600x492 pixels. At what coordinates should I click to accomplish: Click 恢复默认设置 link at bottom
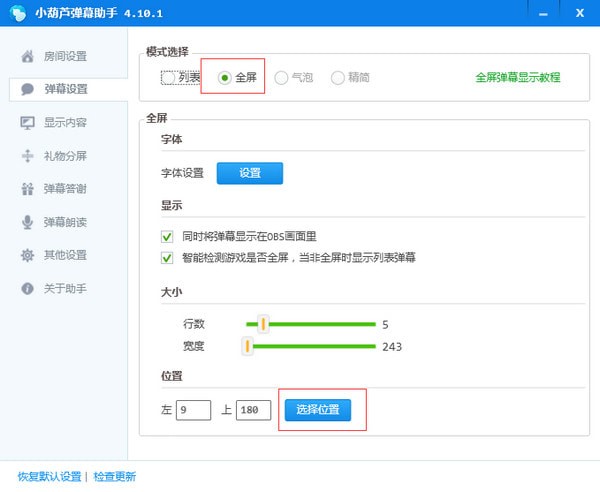click(48, 477)
